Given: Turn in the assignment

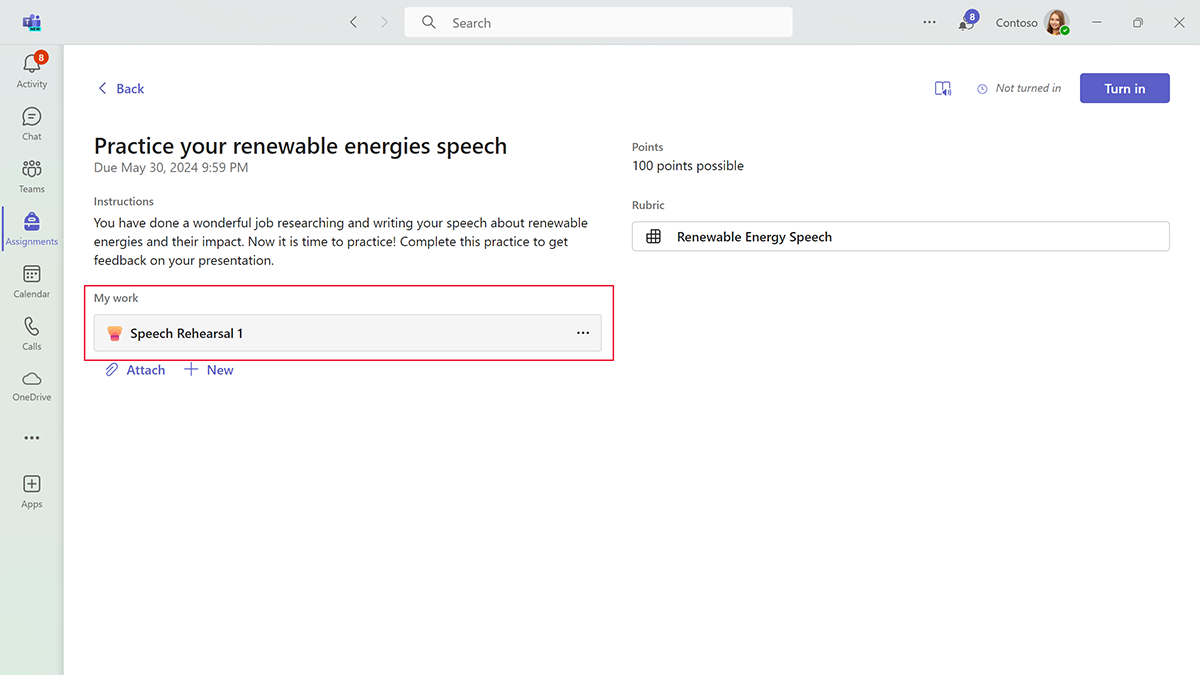Looking at the screenshot, I should (1124, 88).
